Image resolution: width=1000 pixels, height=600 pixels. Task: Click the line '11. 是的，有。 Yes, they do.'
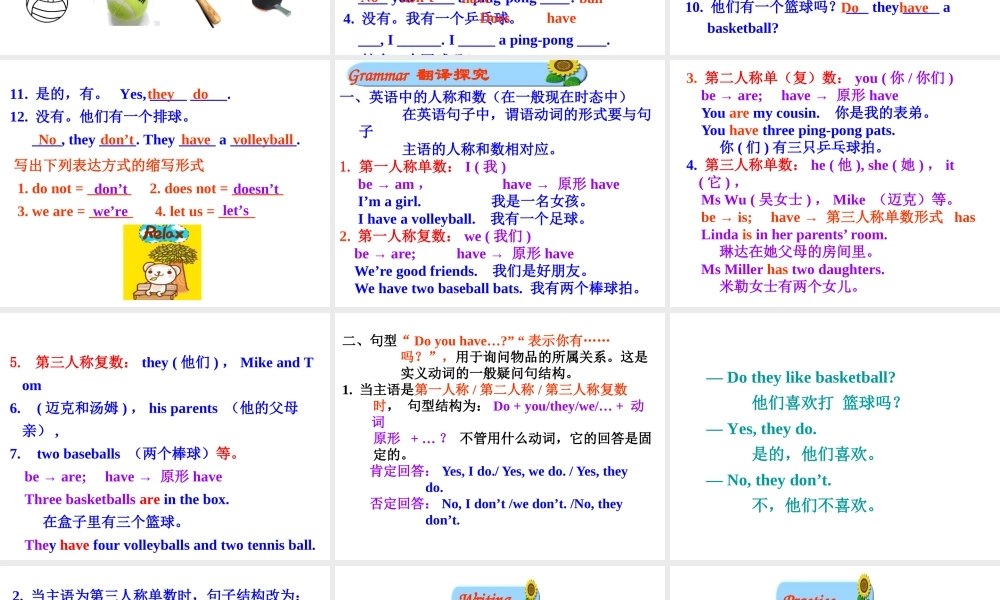coord(120,94)
